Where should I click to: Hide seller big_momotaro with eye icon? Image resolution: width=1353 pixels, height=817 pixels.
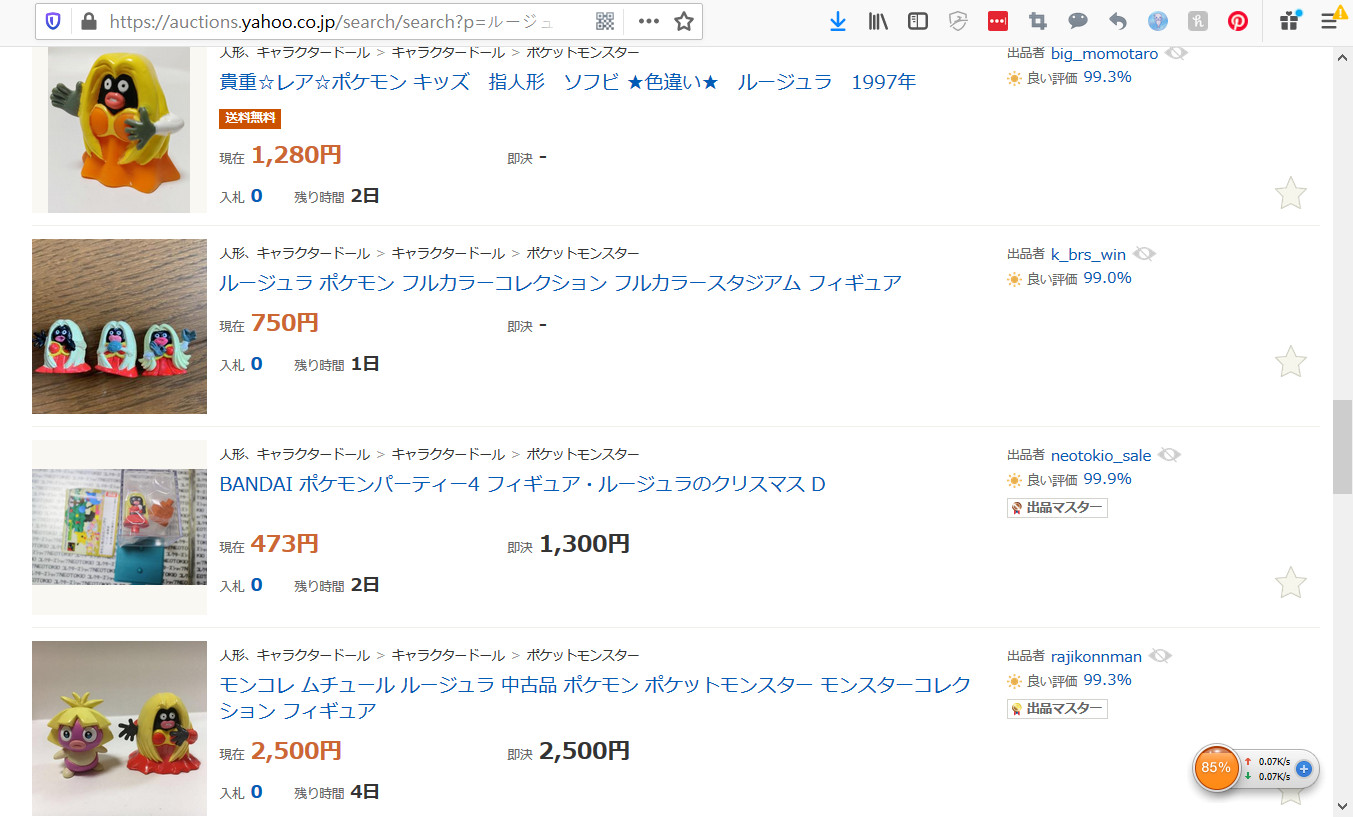pyautogui.click(x=1176, y=53)
